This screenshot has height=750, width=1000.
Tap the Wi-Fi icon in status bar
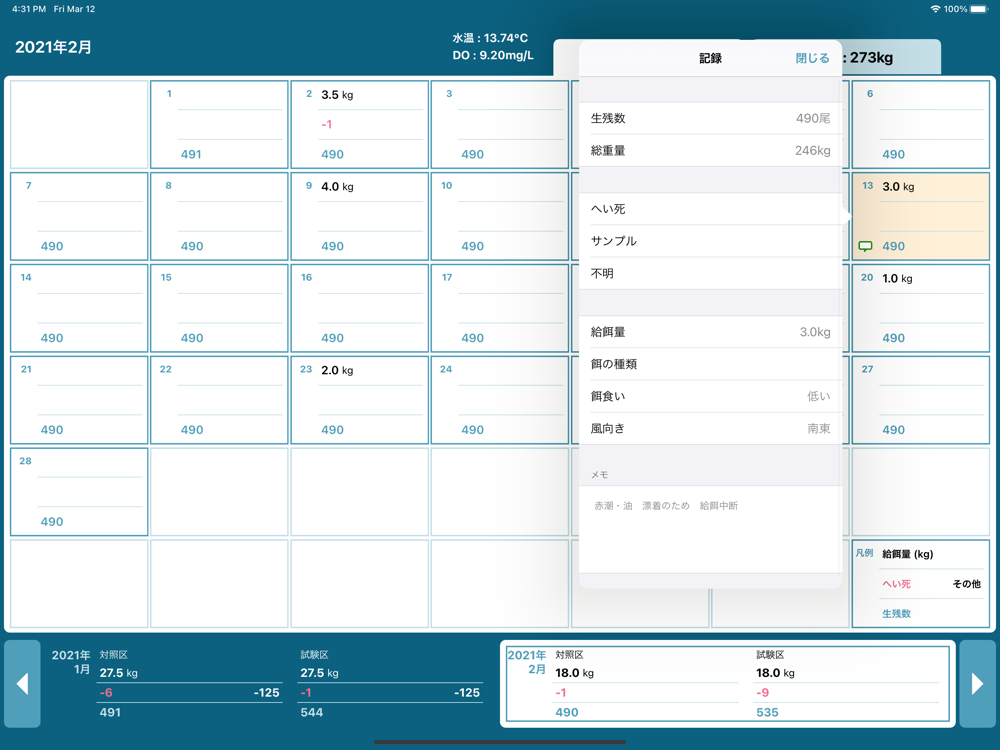click(x=936, y=9)
